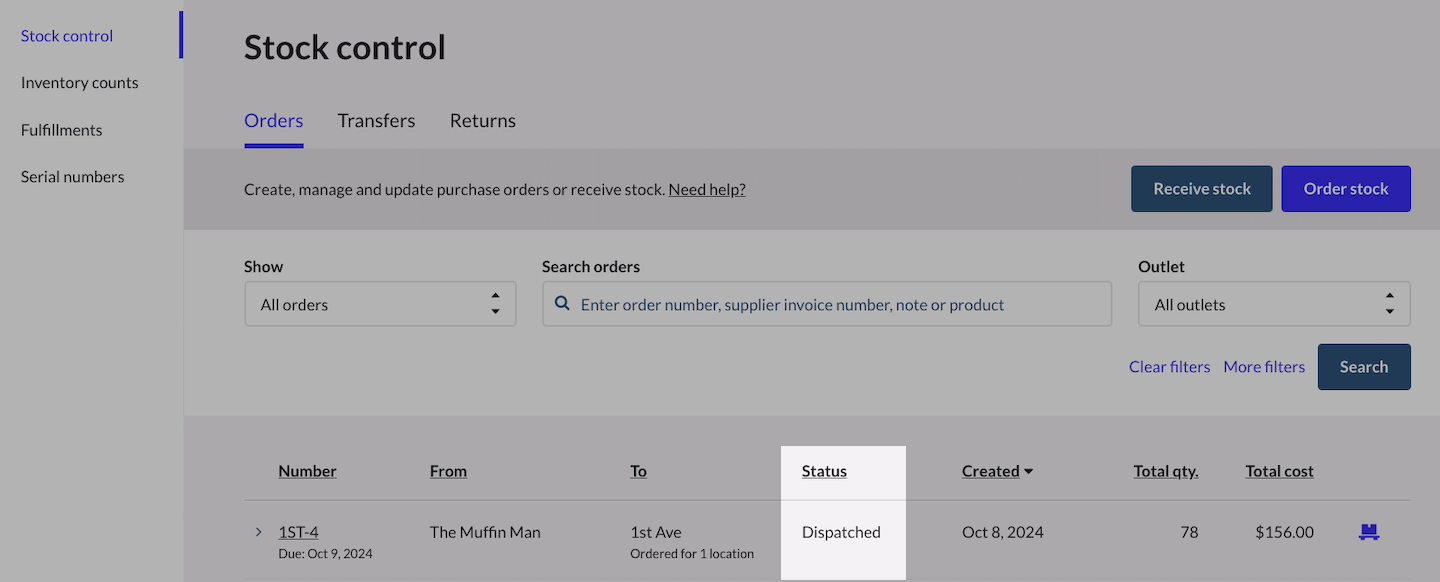
Task: Open order number 1ST-4 link
Action: coord(298,532)
